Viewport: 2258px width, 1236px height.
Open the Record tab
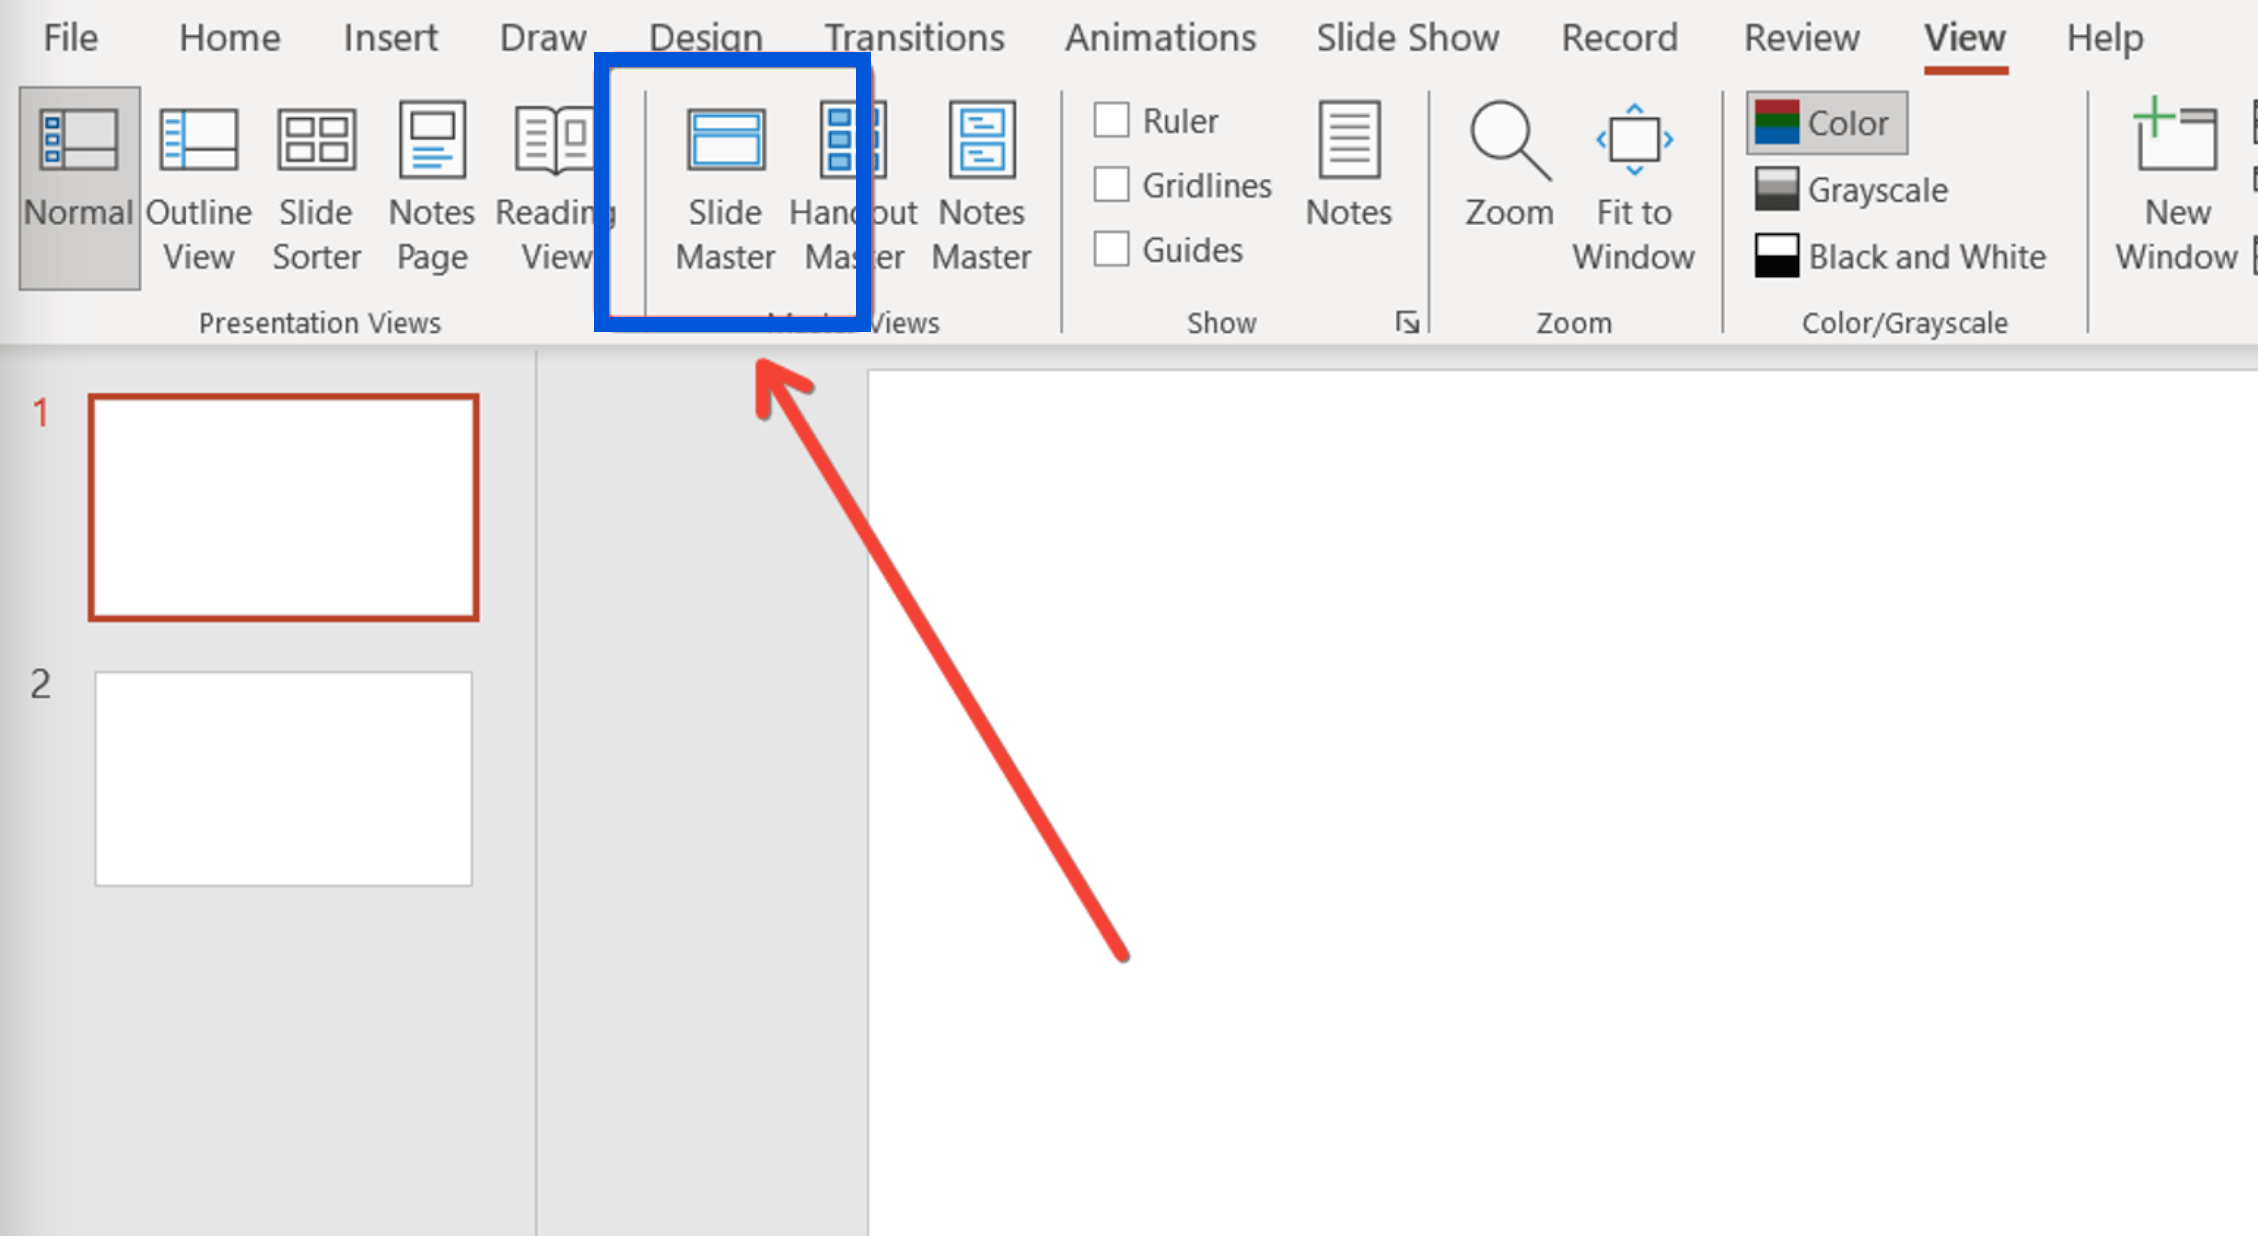click(x=1620, y=38)
